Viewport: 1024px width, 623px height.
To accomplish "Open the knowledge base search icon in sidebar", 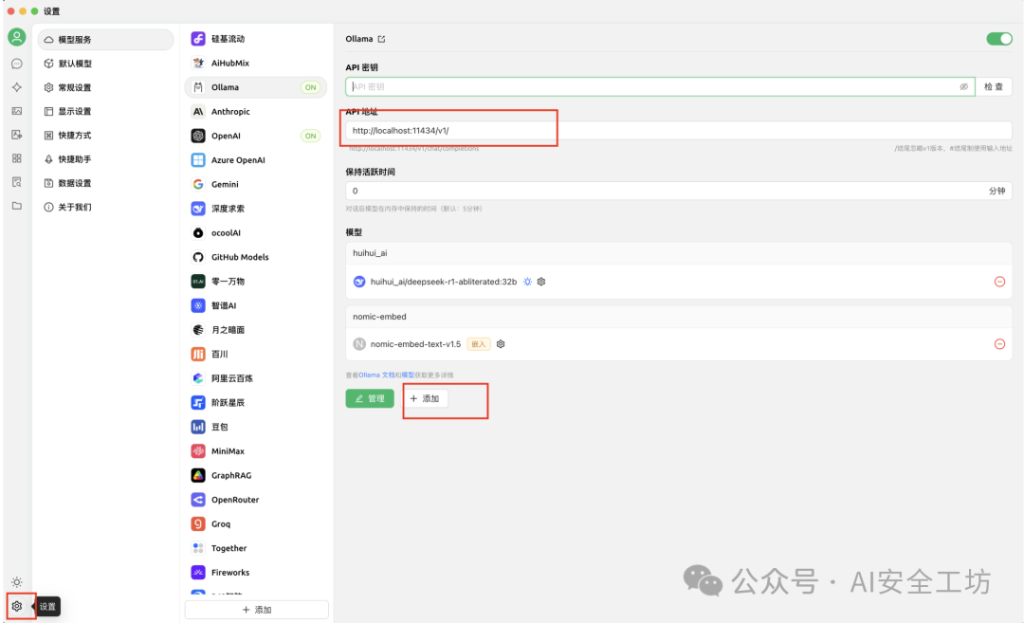I will (16, 182).
